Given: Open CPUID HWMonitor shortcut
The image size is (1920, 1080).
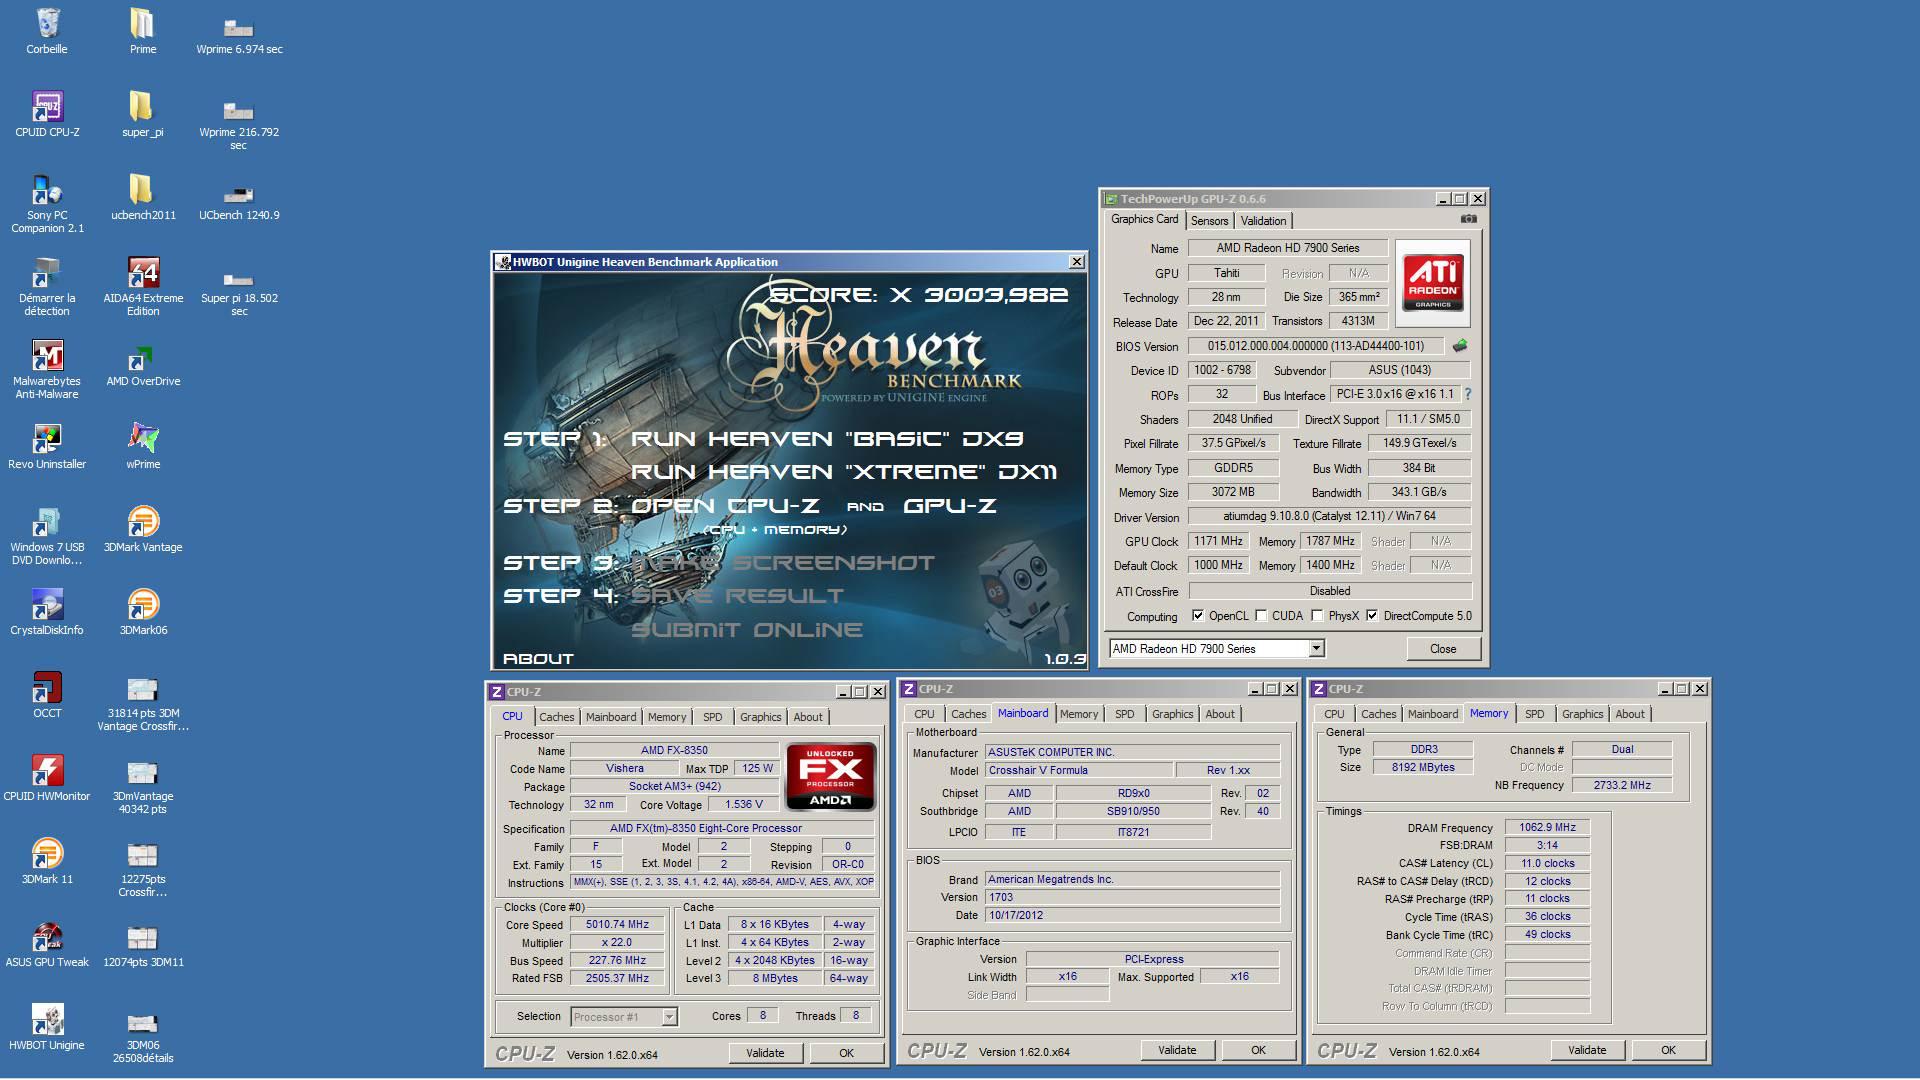Looking at the screenshot, I should click(x=47, y=777).
